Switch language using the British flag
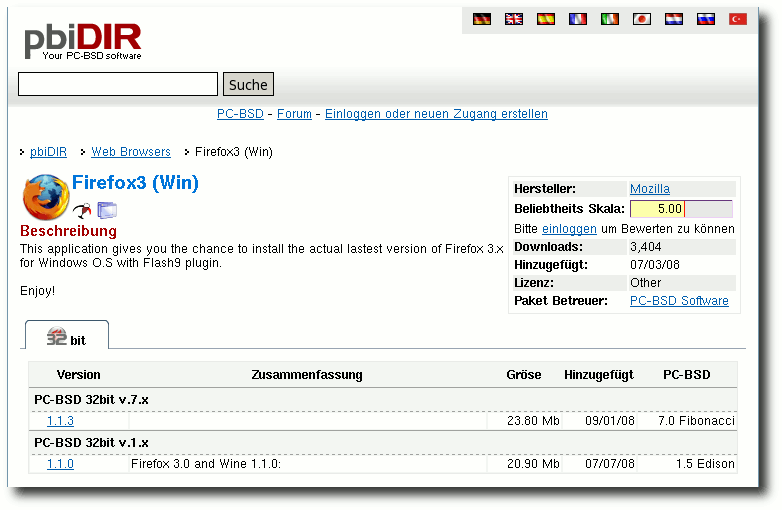This screenshot has width=782, height=510. coord(514,19)
